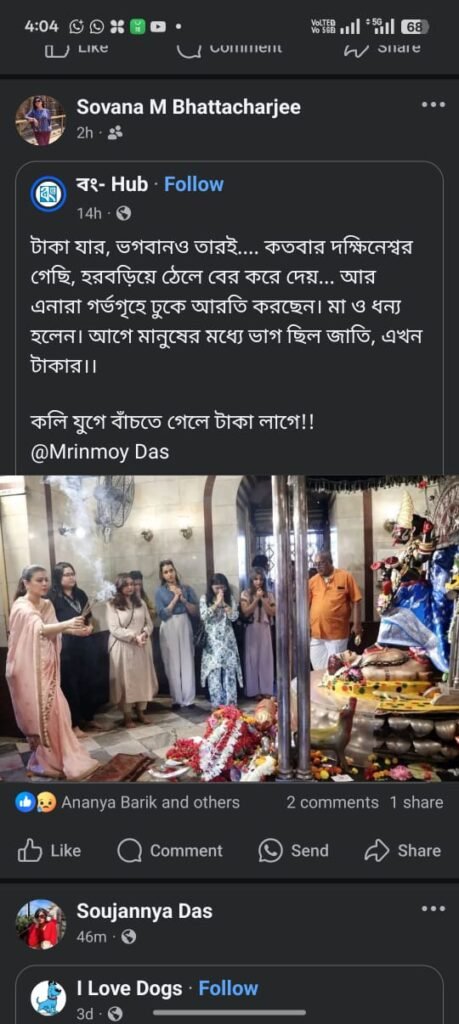Screen dimensions: 459x1024
Task: Open three-dot menu on Soujannya's post
Action: [x=433, y=908]
